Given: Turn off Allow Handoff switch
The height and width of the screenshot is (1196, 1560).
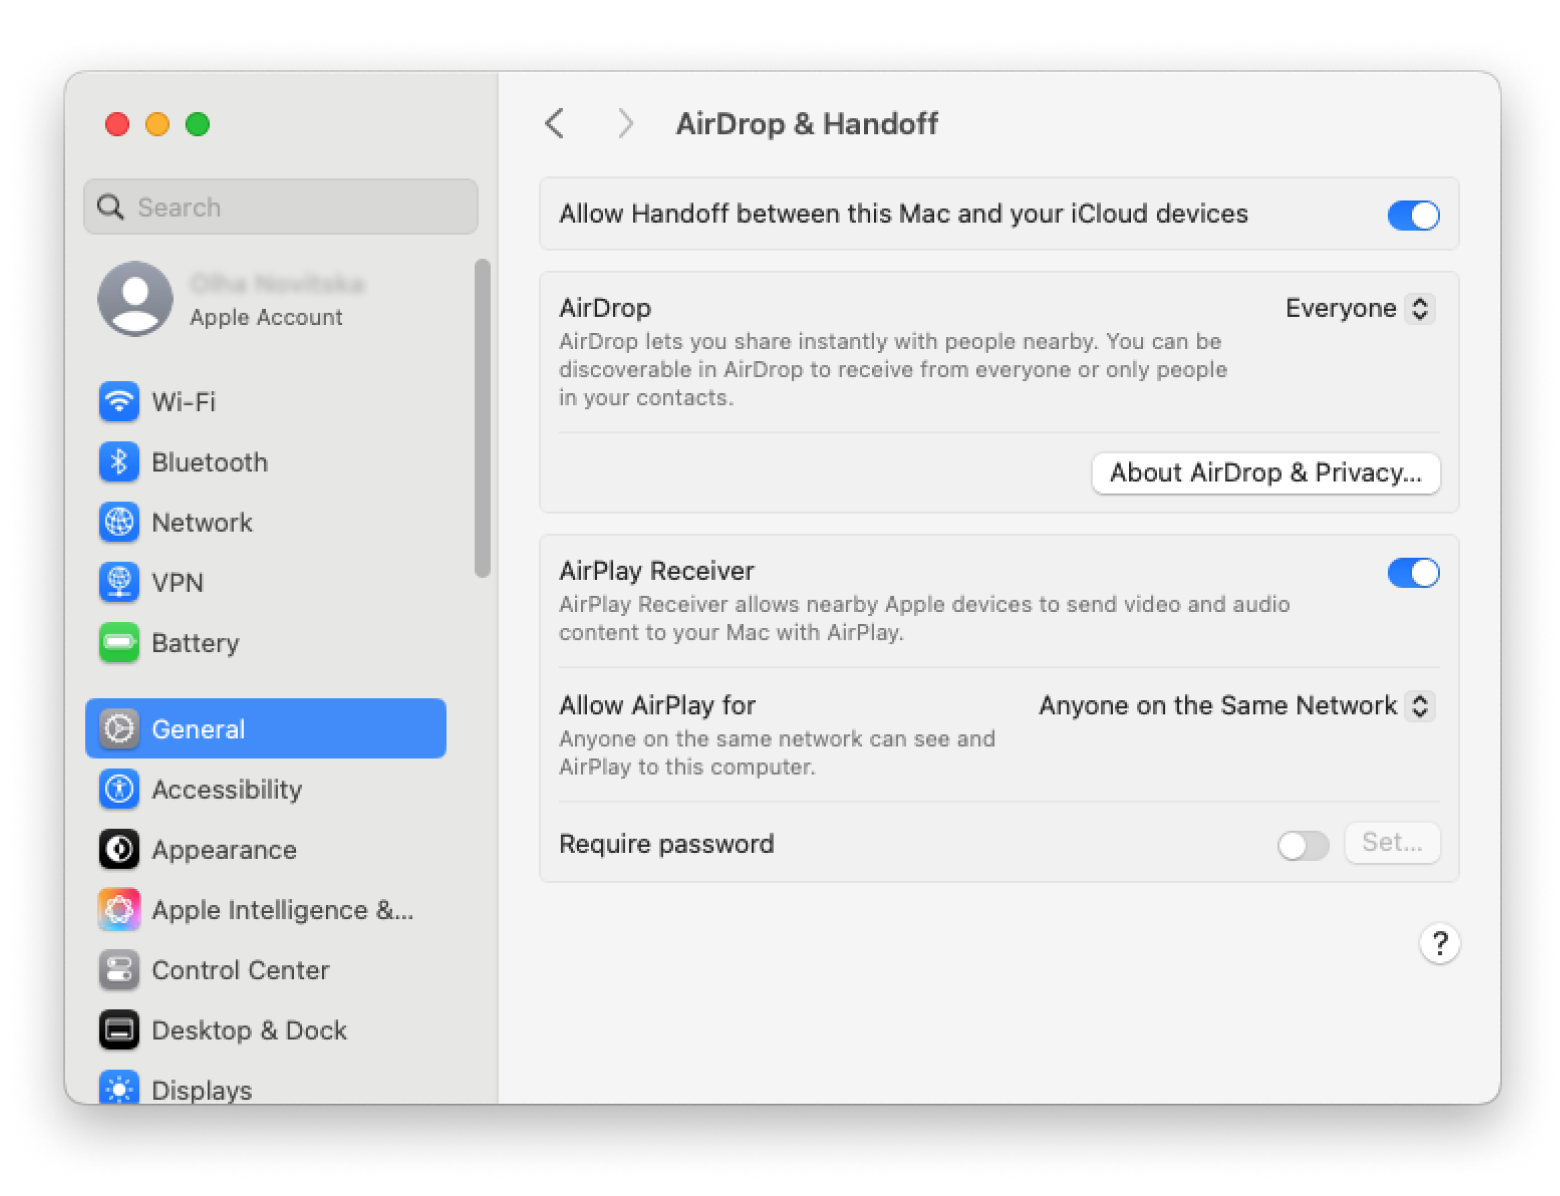Looking at the screenshot, I should (1413, 215).
